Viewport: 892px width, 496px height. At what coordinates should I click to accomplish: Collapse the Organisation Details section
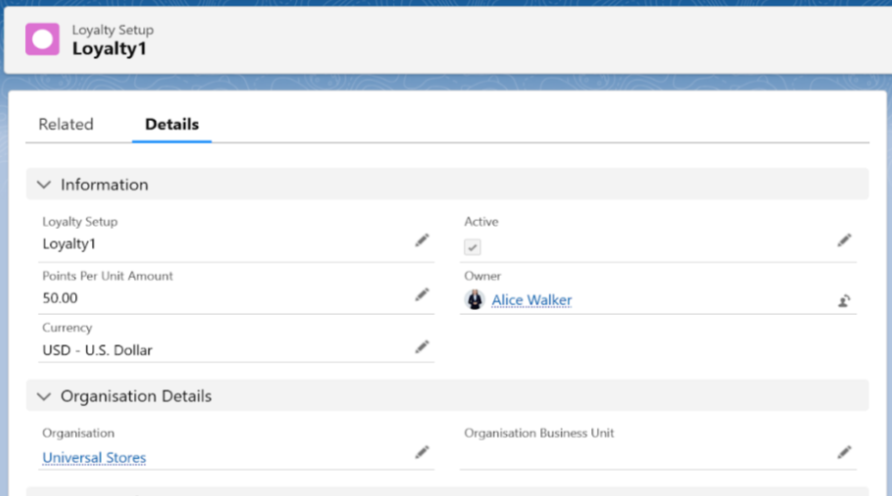click(44, 397)
